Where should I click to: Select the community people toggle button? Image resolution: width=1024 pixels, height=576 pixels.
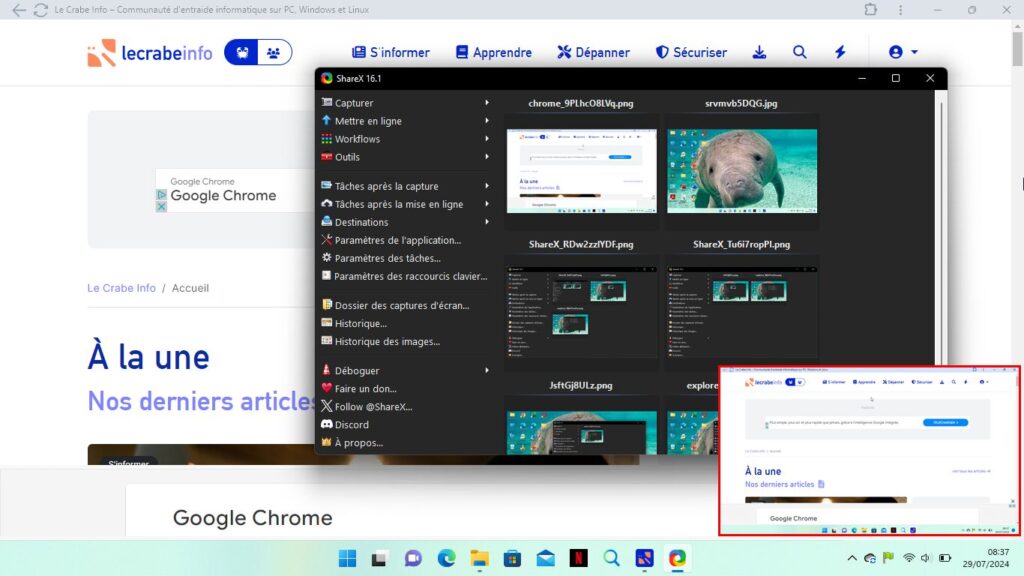[x=274, y=52]
